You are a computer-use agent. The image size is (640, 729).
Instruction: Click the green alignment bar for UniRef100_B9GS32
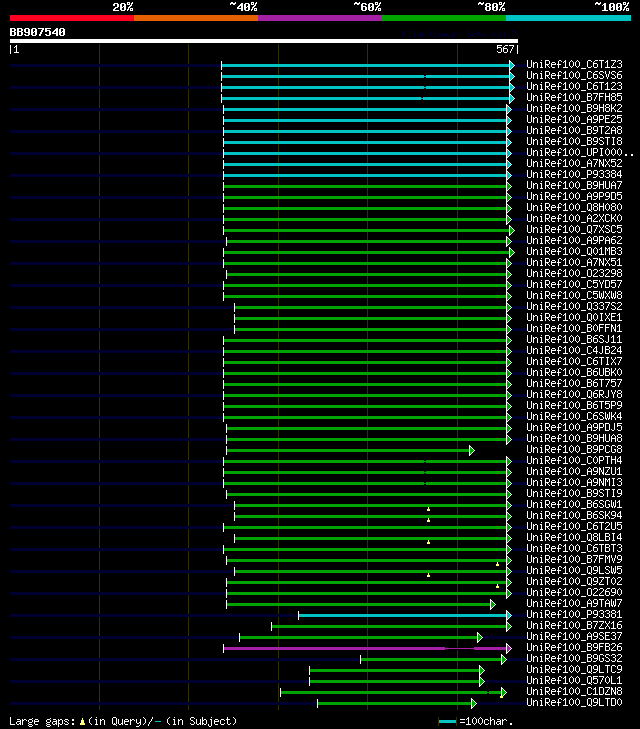point(431,659)
